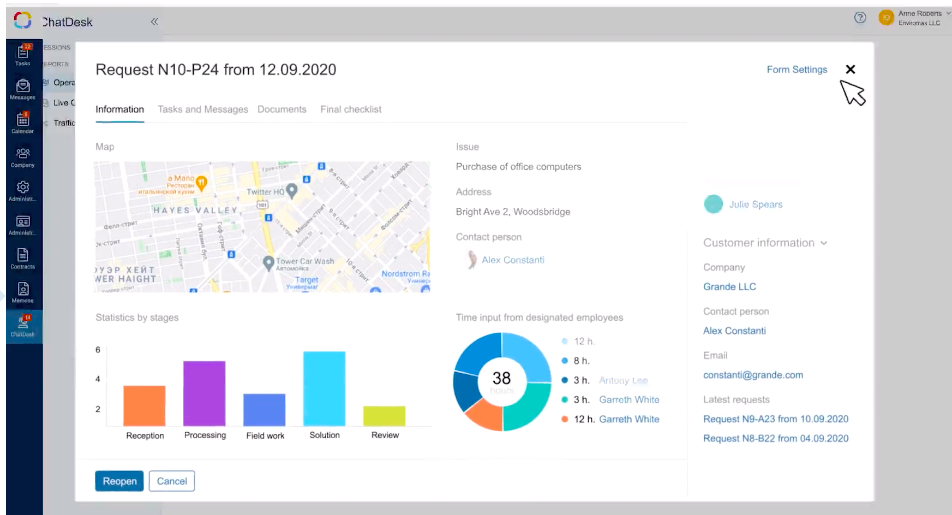
Task: Collapse the Customer information section
Action: [x=824, y=243]
